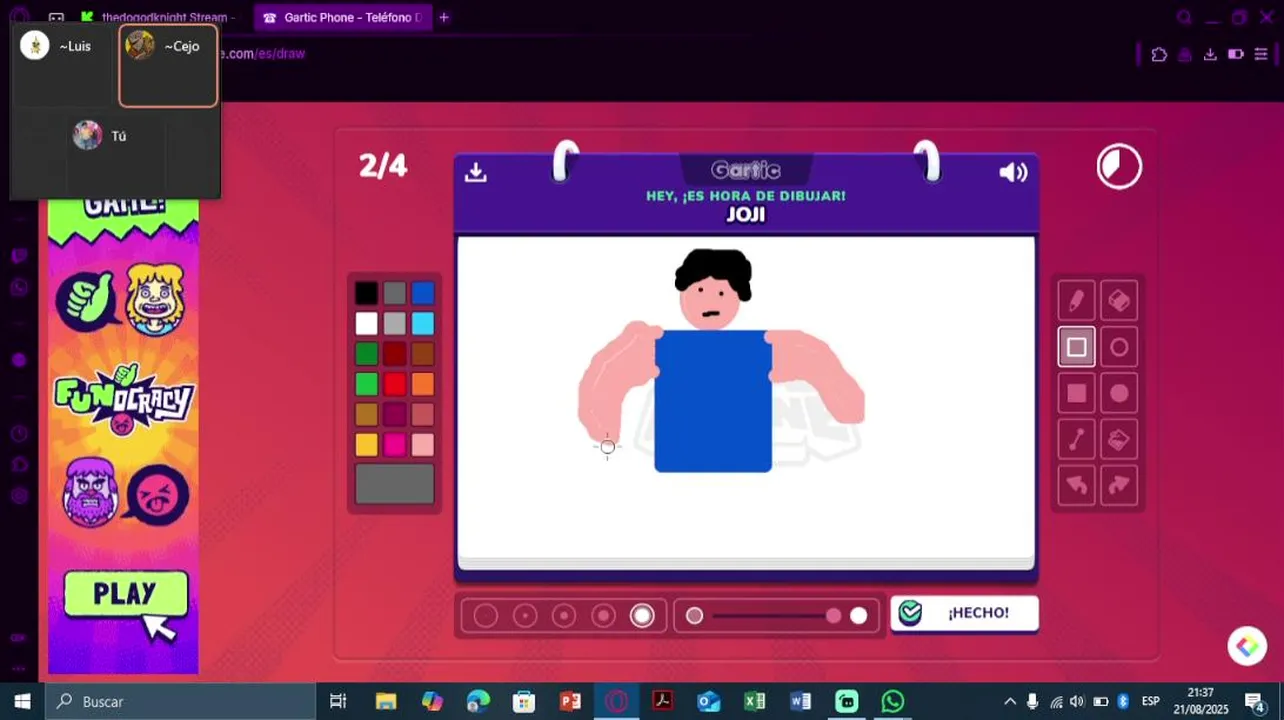Screen dimensions: 1284x720
Task: Click the Buscar taskbar search box
Action: tap(181, 701)
